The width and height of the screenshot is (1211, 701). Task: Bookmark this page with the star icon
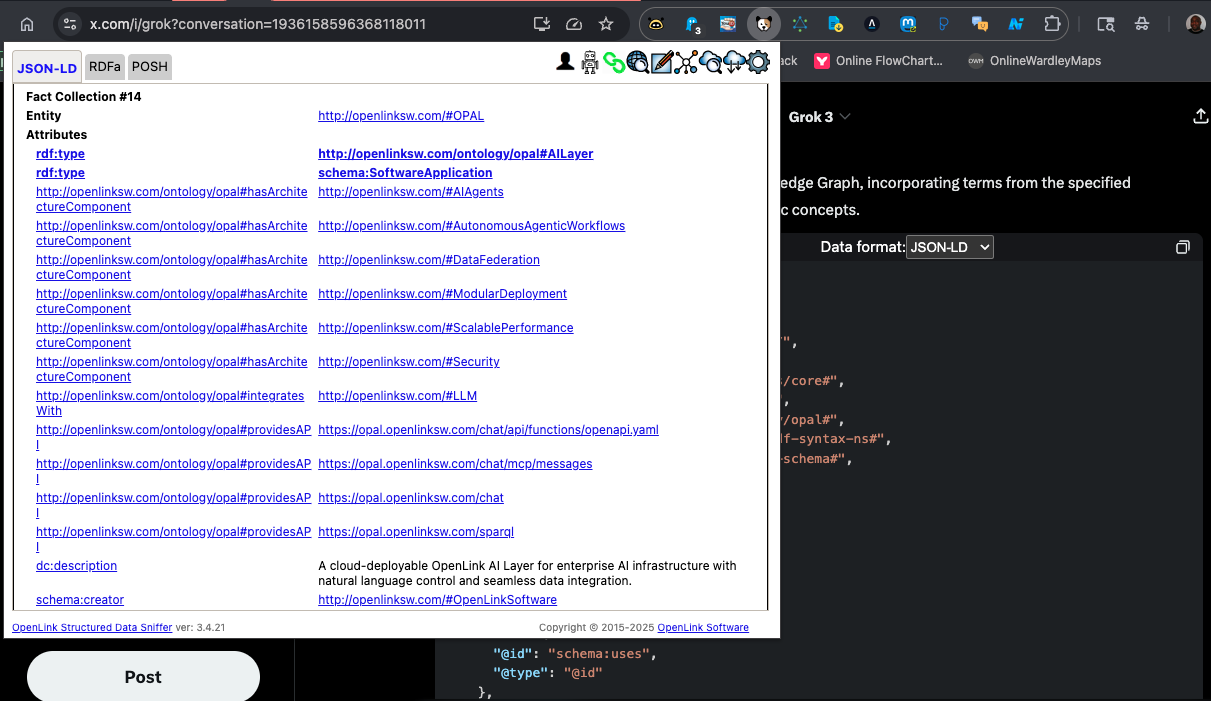coord(606,24)
